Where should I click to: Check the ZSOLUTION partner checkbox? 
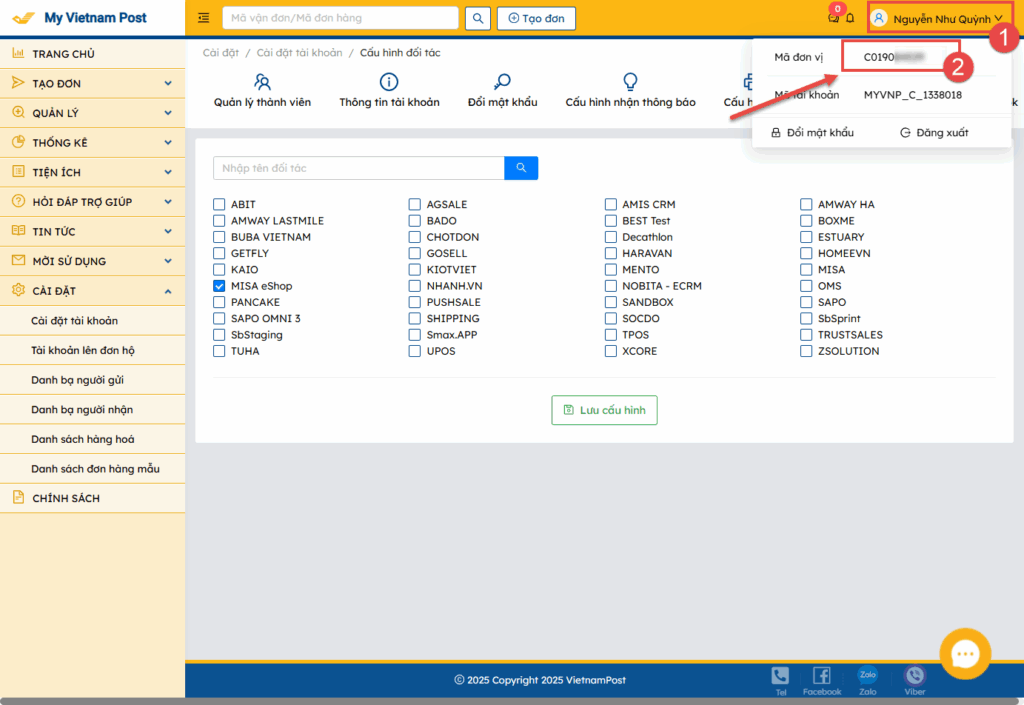(807, 351)
